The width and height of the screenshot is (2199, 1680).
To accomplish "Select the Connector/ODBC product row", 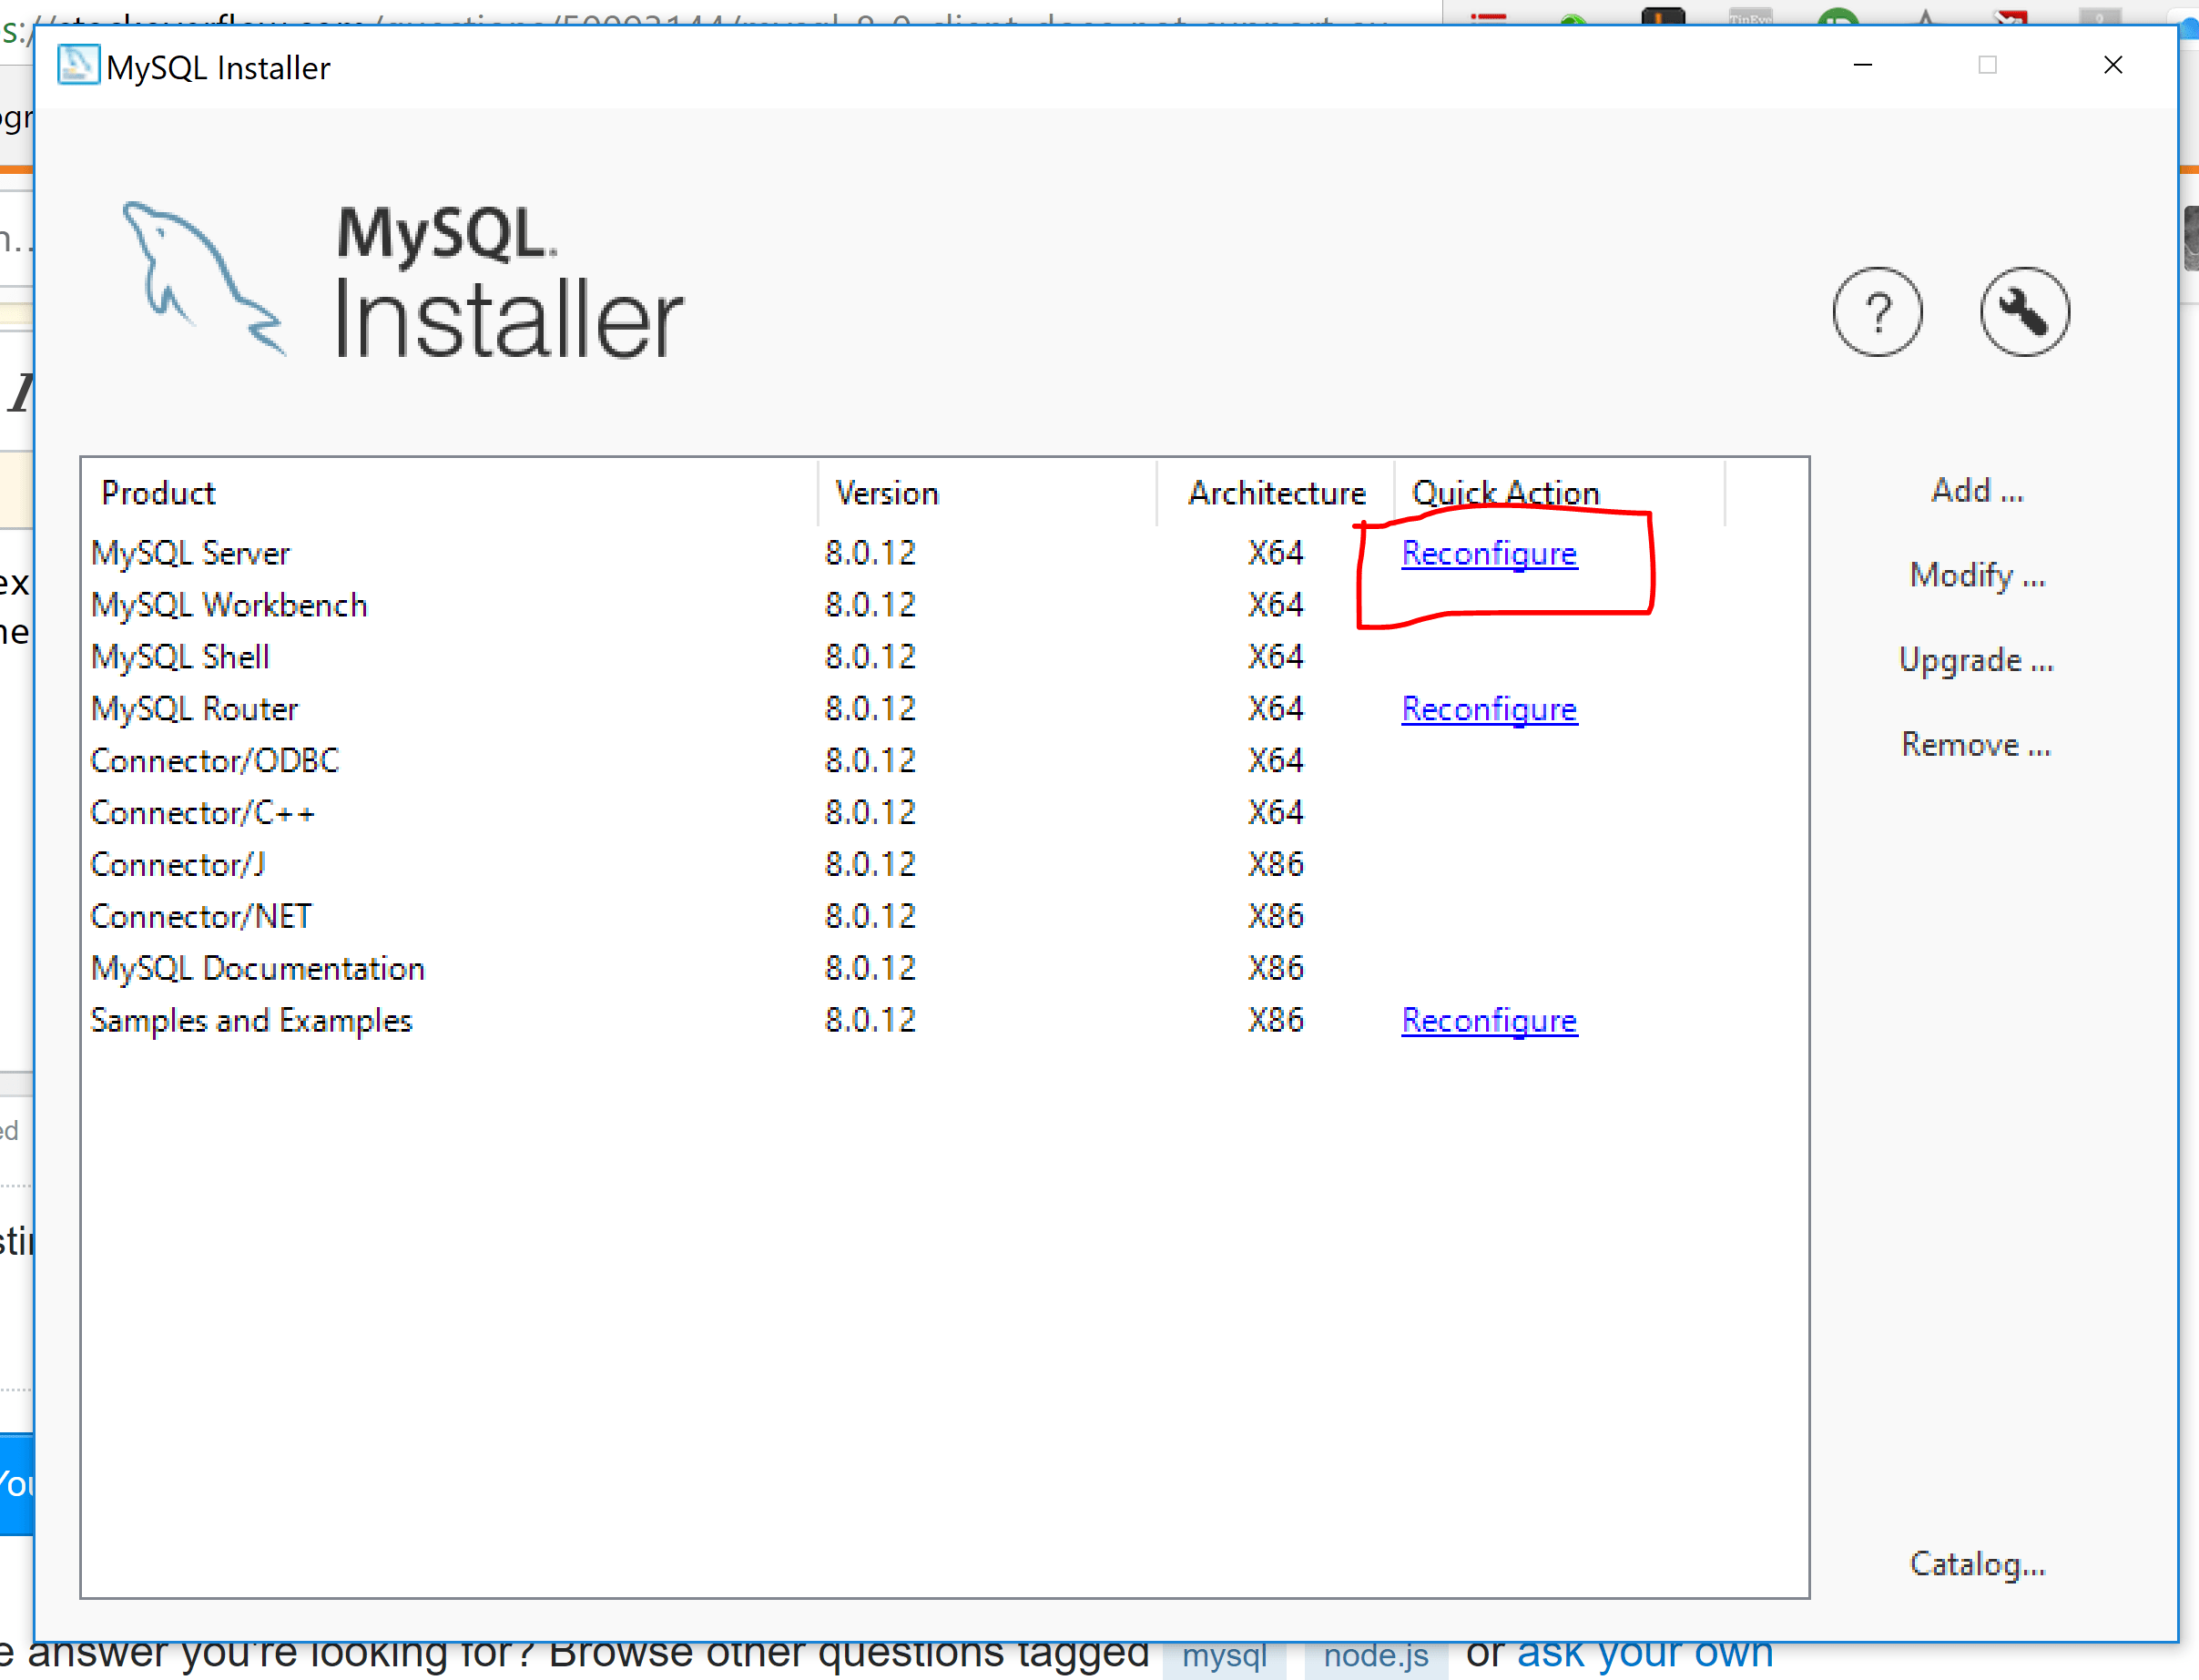I will tap(215, 761).
